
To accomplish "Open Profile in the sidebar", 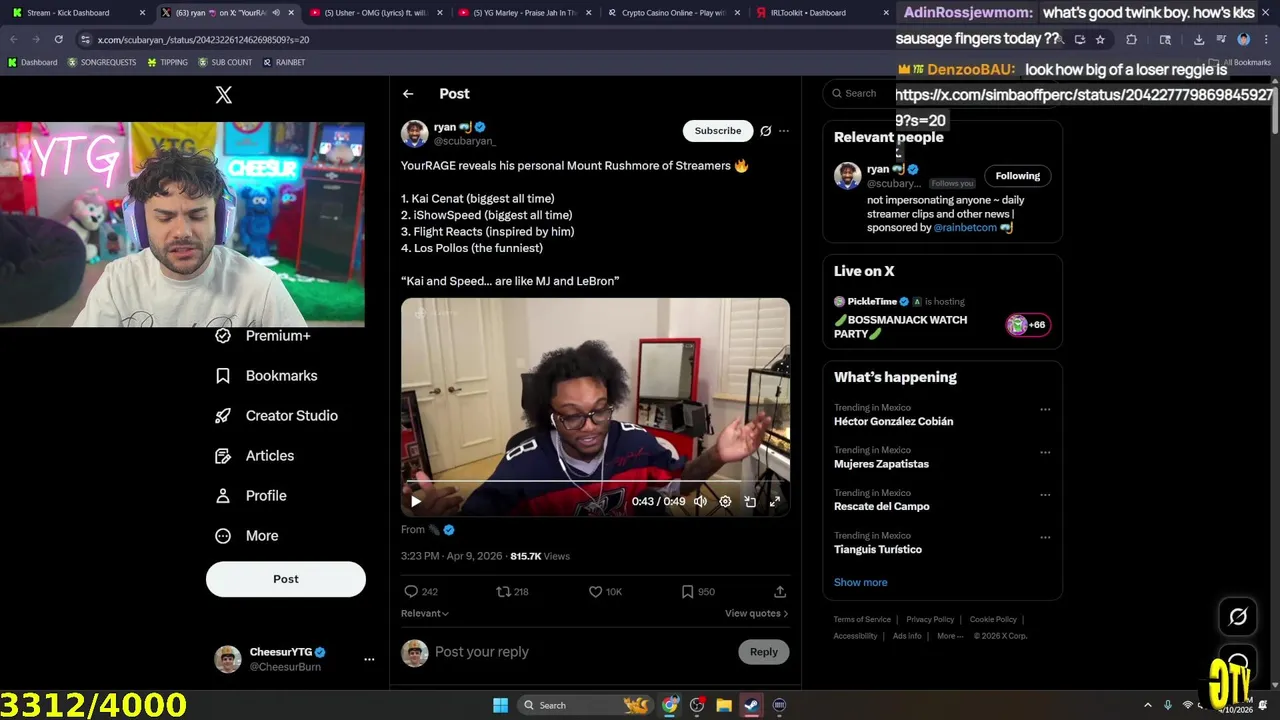I will (x=251, y=496).
